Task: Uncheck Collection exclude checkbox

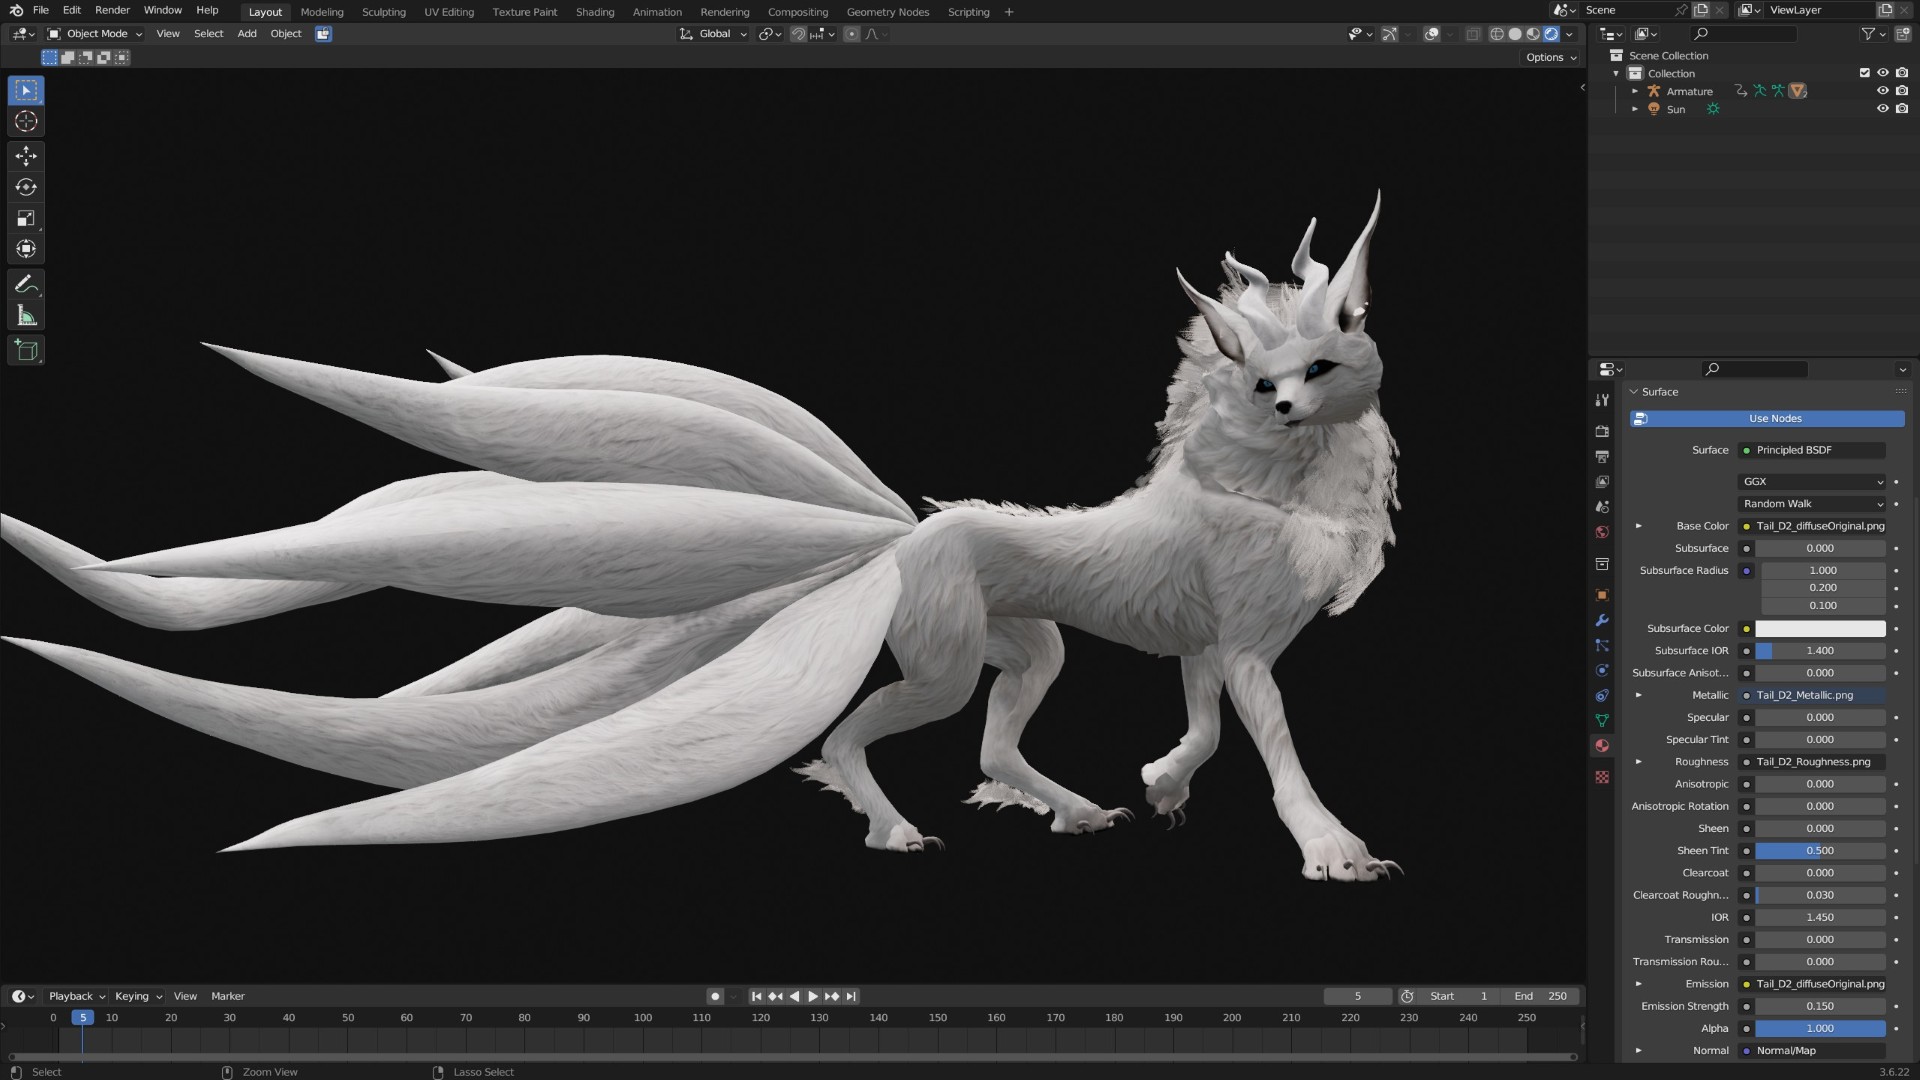Action: point(1864,73)
